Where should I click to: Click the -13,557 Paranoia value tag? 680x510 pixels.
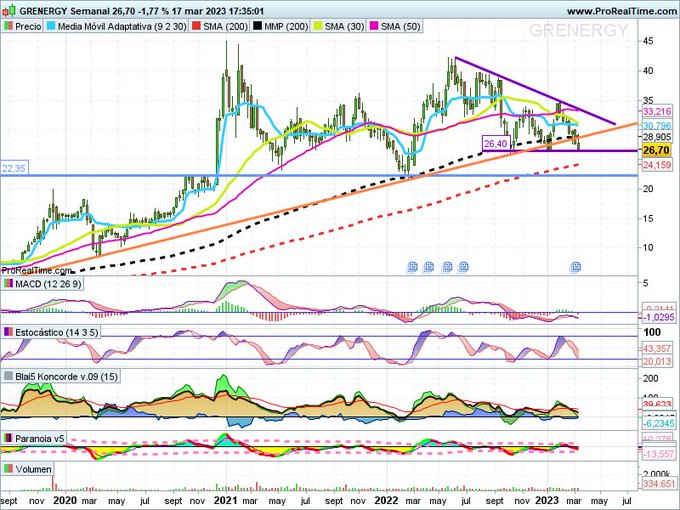[x=658, y=454]
